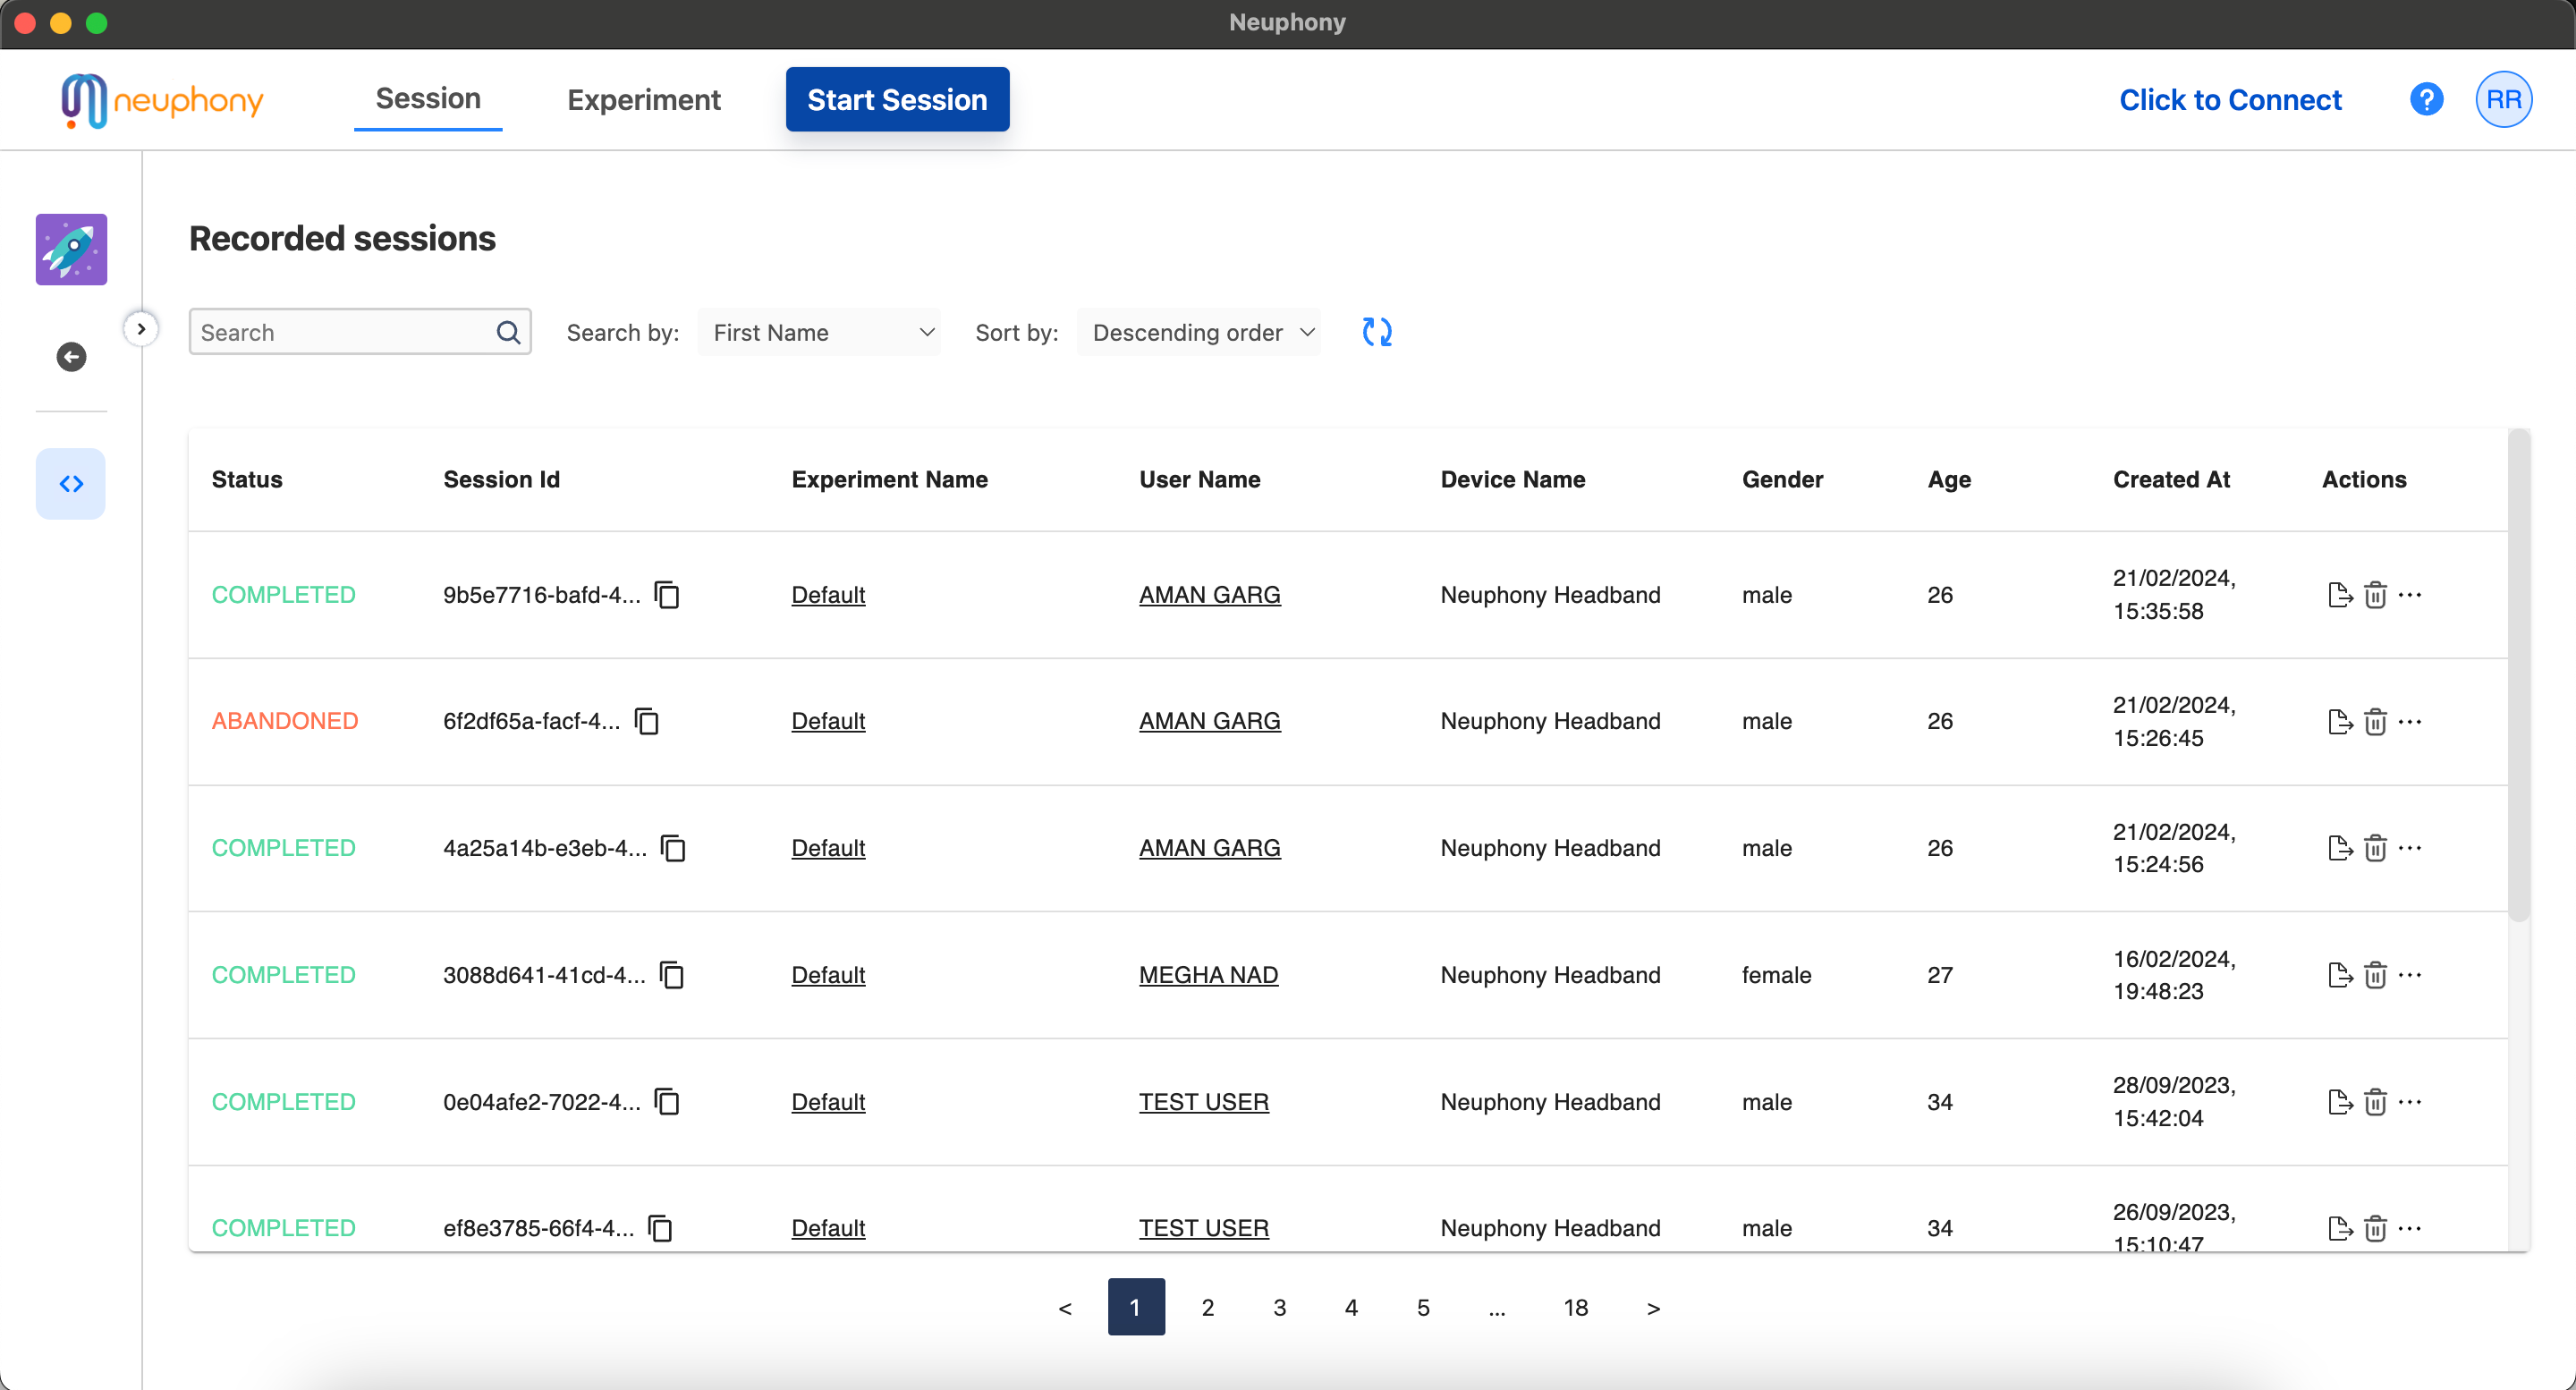Click the Neuphony rocket/launch icon
The image size is (2576, 1390).
(70, 249)
